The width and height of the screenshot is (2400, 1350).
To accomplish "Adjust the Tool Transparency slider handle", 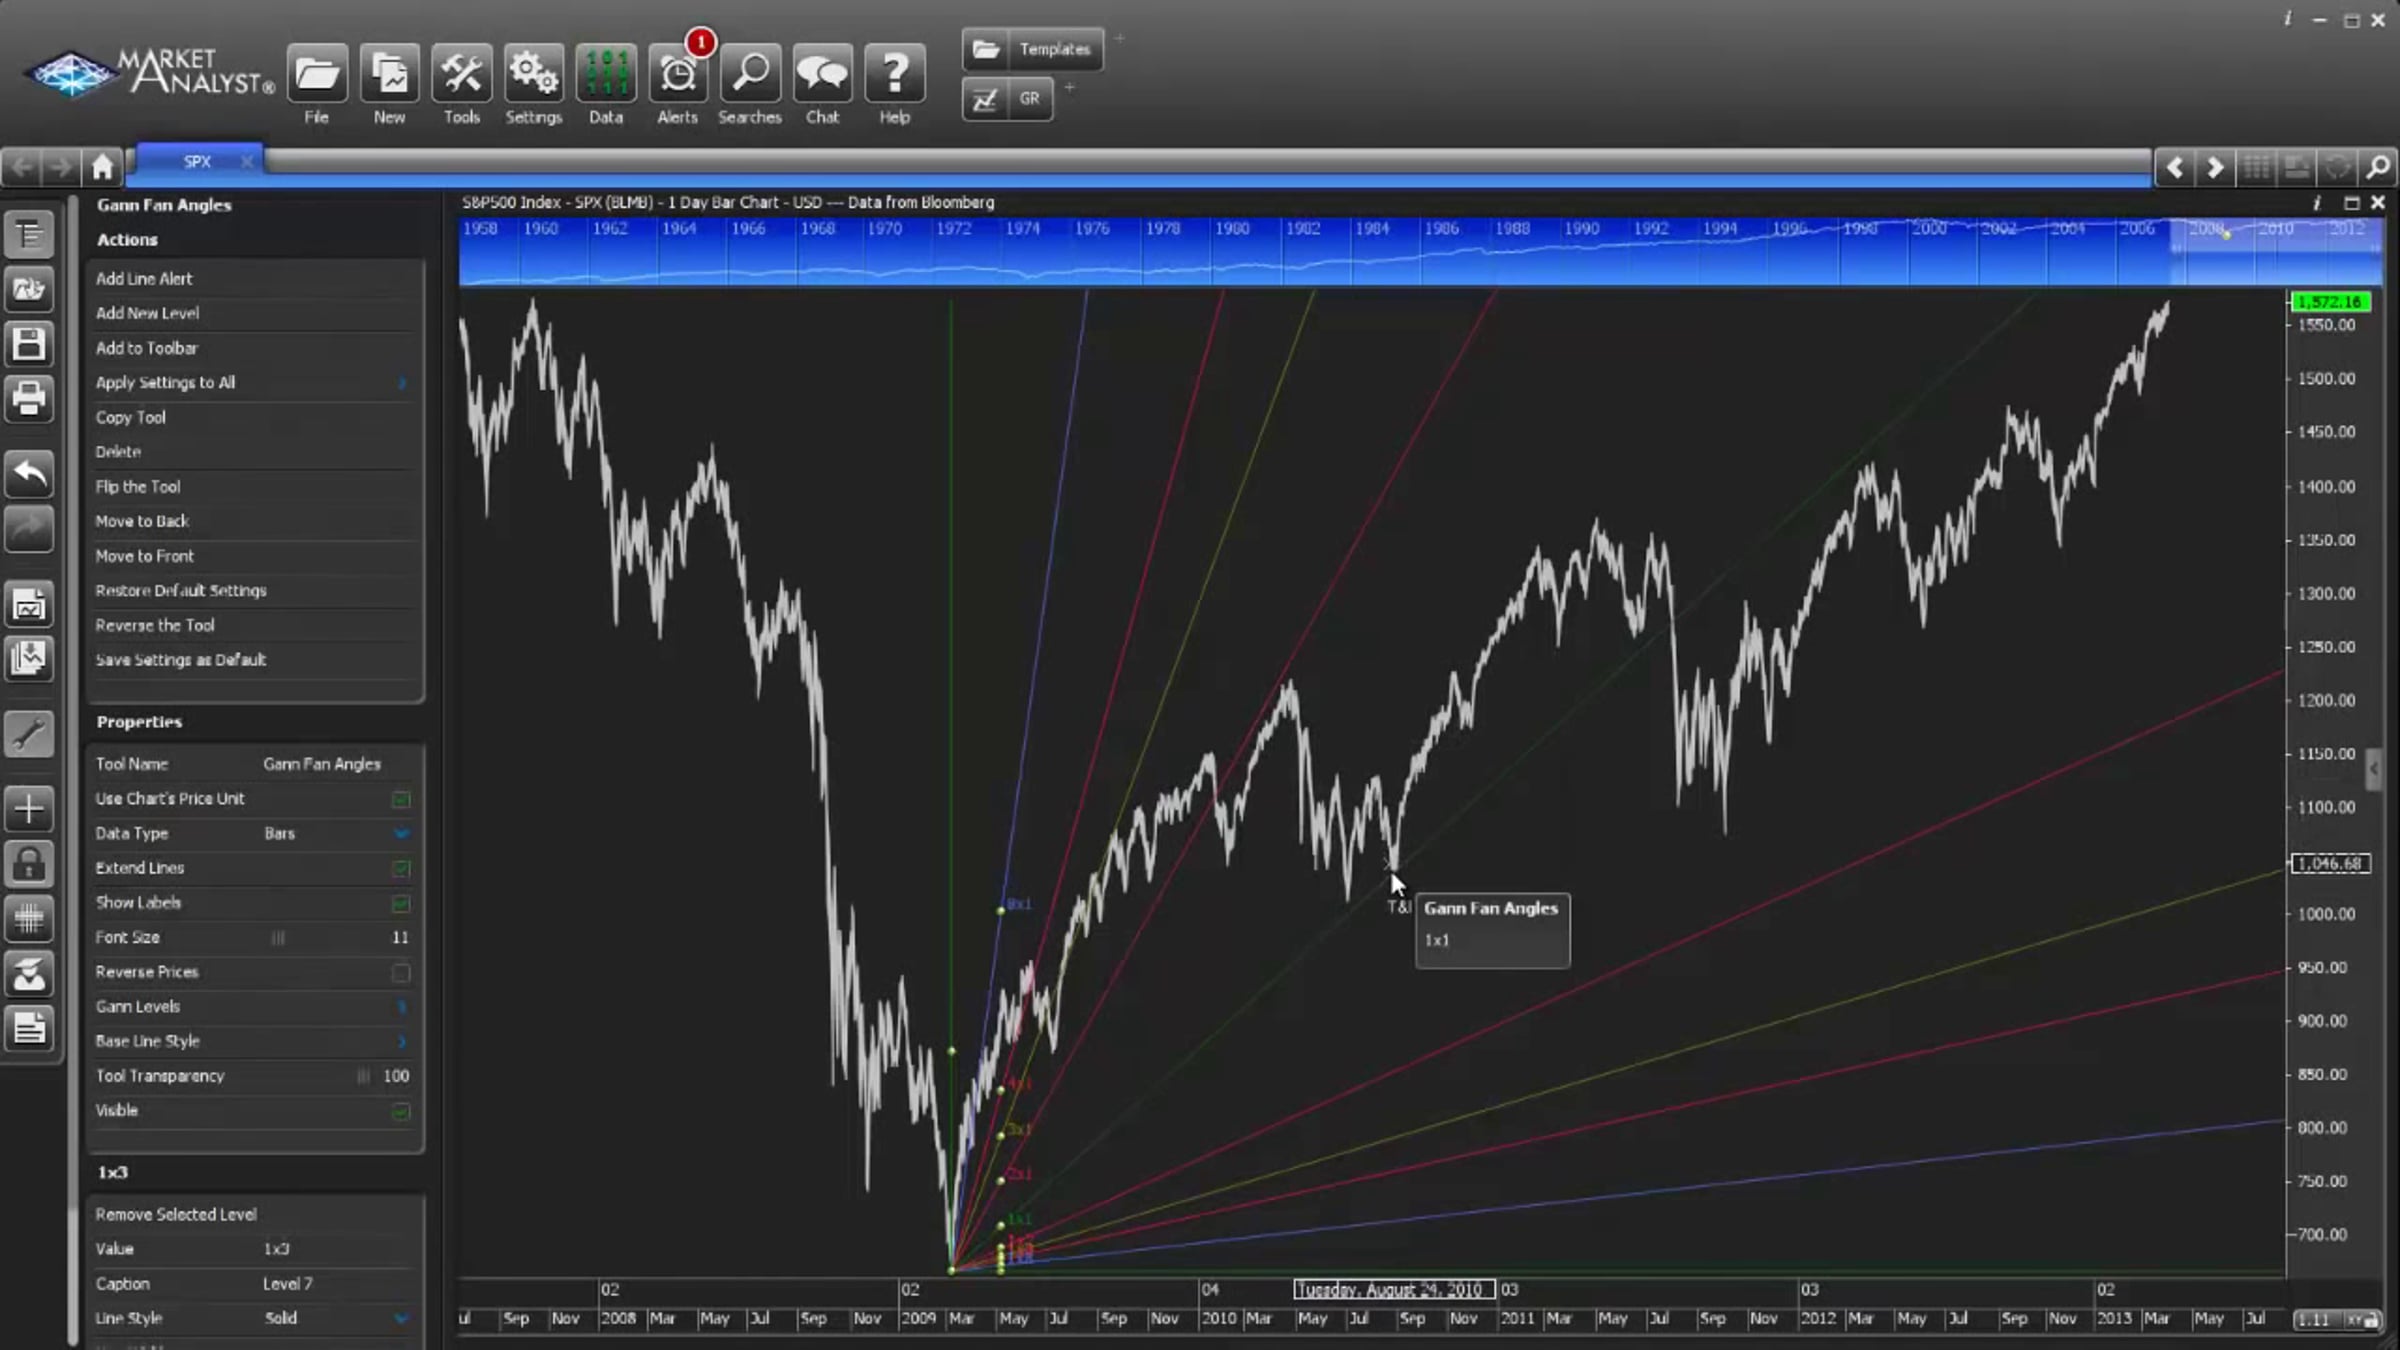I will [x=363, y=1076].
